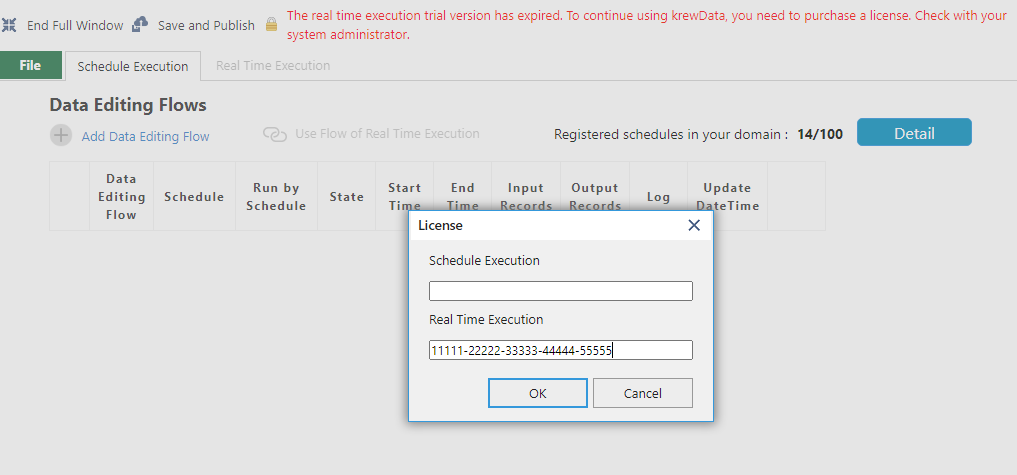Click the empty Schedule Execution license field

coord(560,291)
